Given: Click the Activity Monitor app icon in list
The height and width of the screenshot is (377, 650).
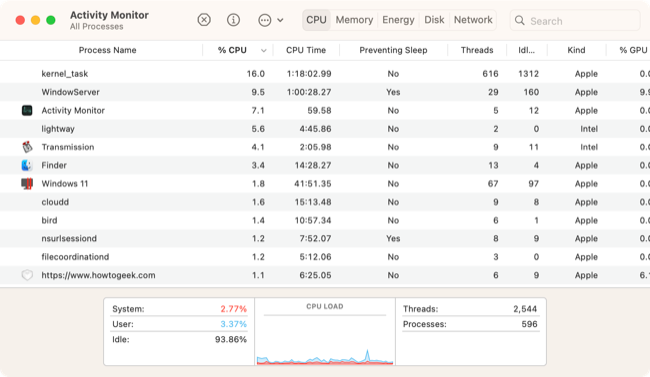Looking at the screenshot, I should [27, 110].
